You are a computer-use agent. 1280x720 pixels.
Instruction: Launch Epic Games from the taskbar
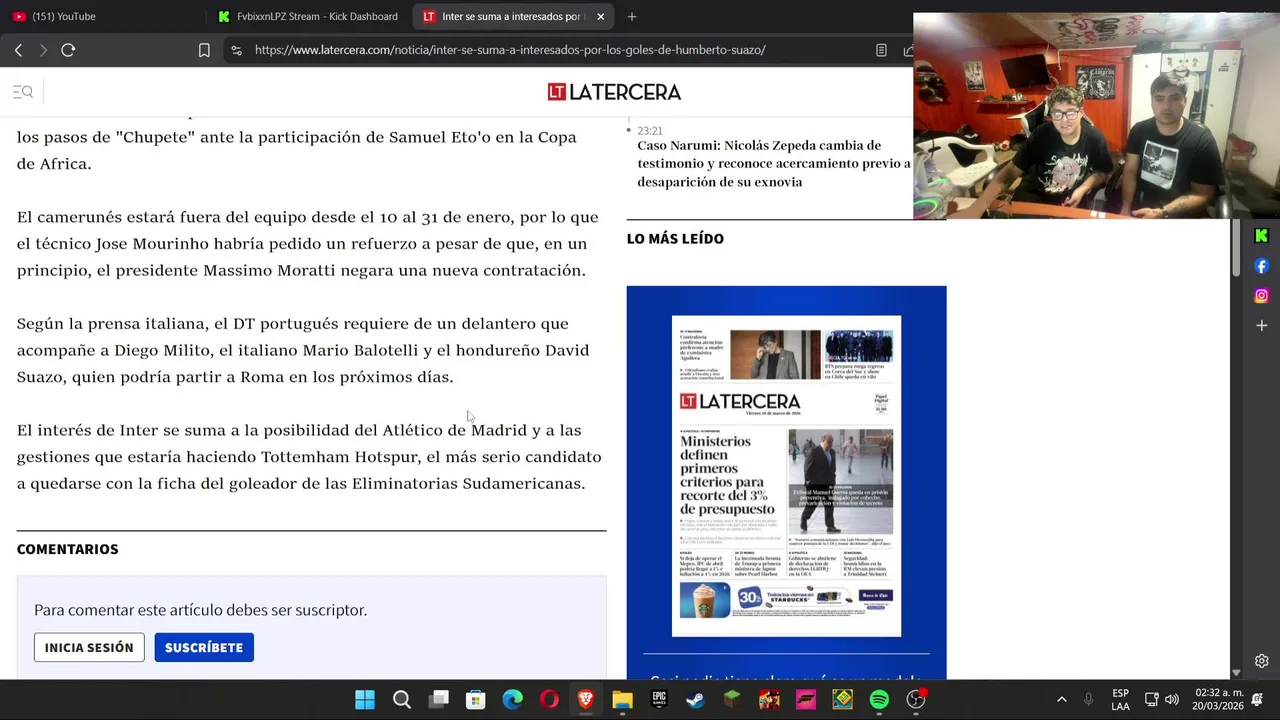[x=659, y=700]
